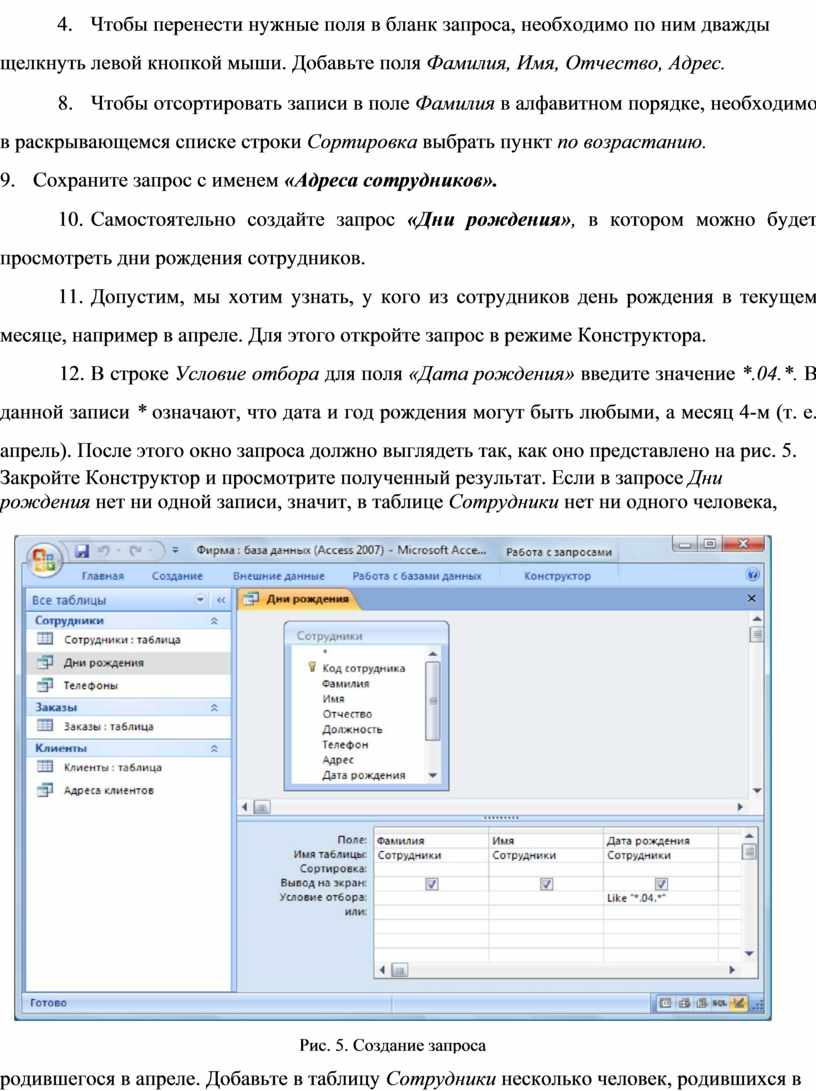The width and height of the screenshot is (816, 1091).
Task: Select Сотрудники : таблица in the navigation pane
Action: pyautogui.click(x=129, y=639)
